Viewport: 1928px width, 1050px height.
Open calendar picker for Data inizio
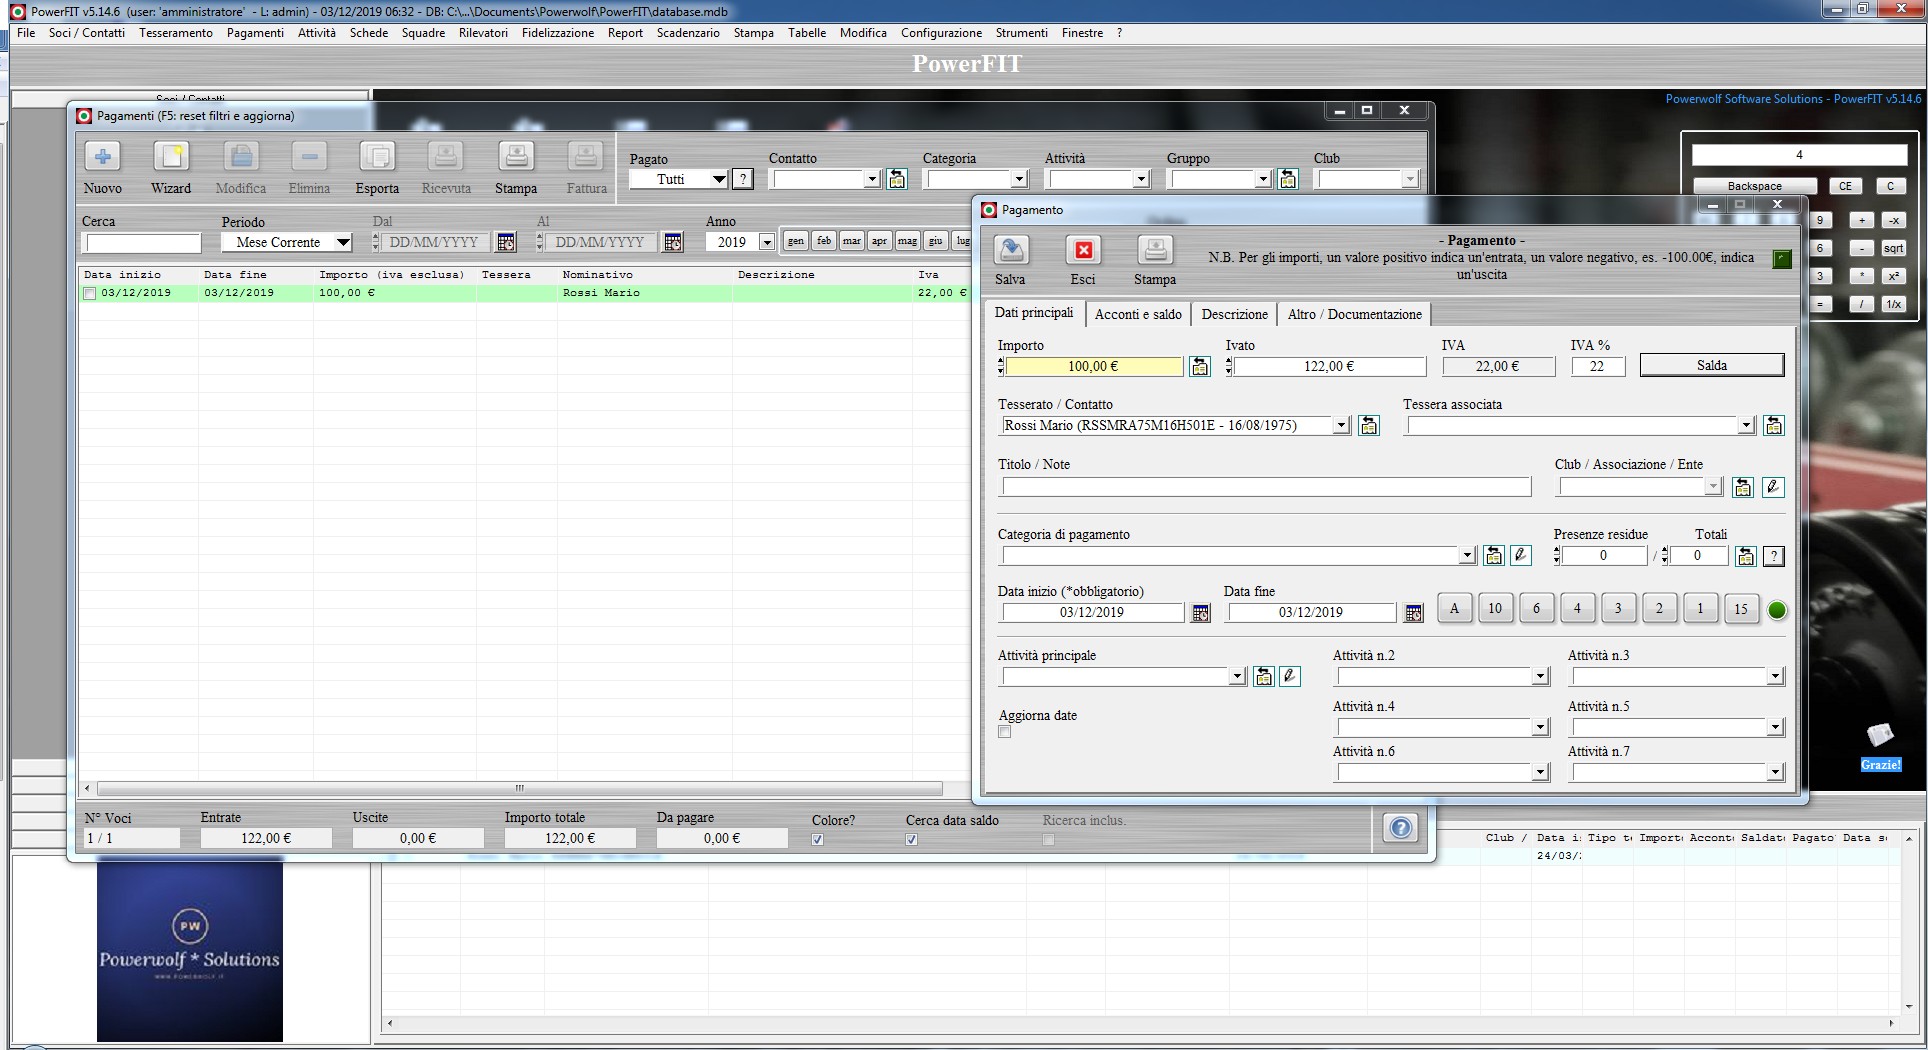[1201, 613]
